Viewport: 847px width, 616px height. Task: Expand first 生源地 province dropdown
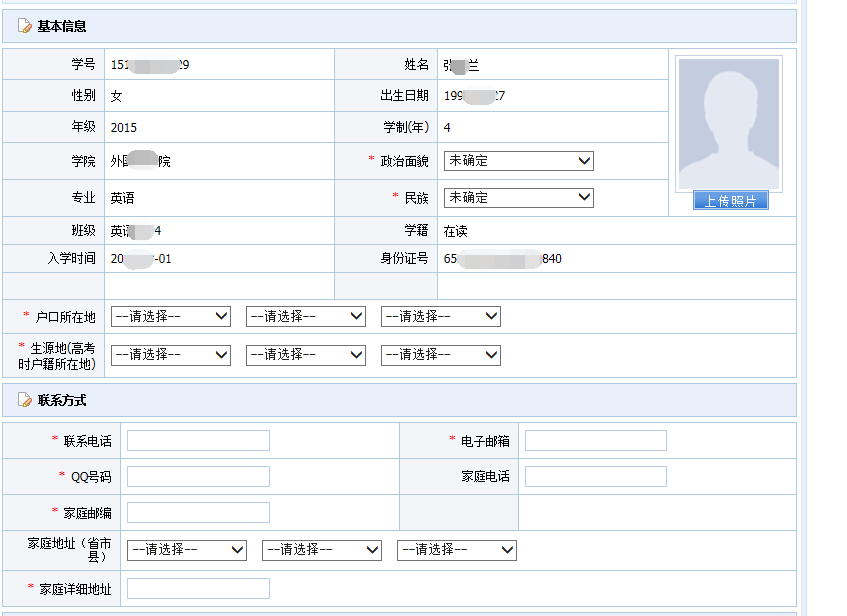170,355
